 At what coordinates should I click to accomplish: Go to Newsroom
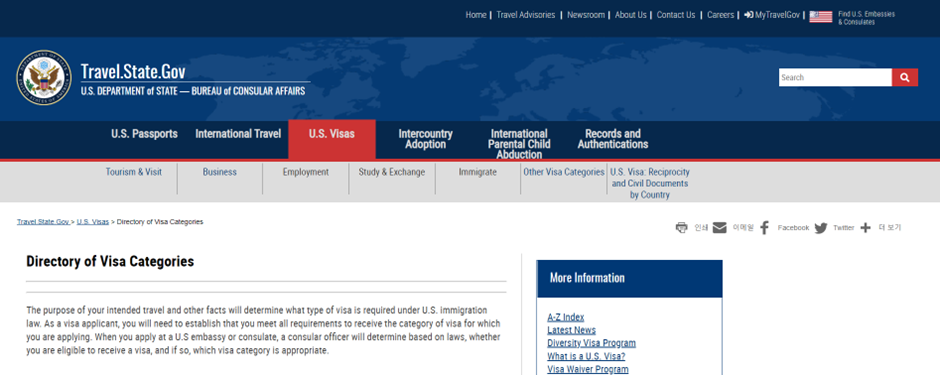click(x=586, y=15)
